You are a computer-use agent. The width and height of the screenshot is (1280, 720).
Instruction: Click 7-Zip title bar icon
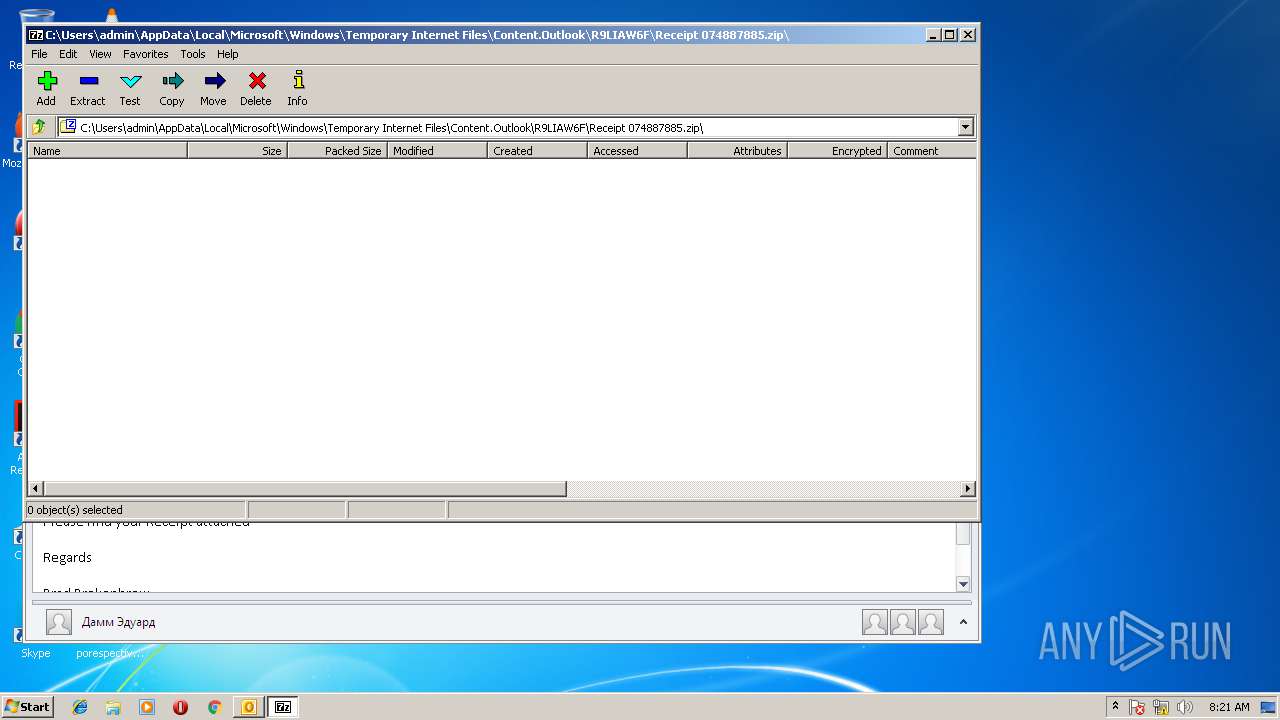click(35, 34)
